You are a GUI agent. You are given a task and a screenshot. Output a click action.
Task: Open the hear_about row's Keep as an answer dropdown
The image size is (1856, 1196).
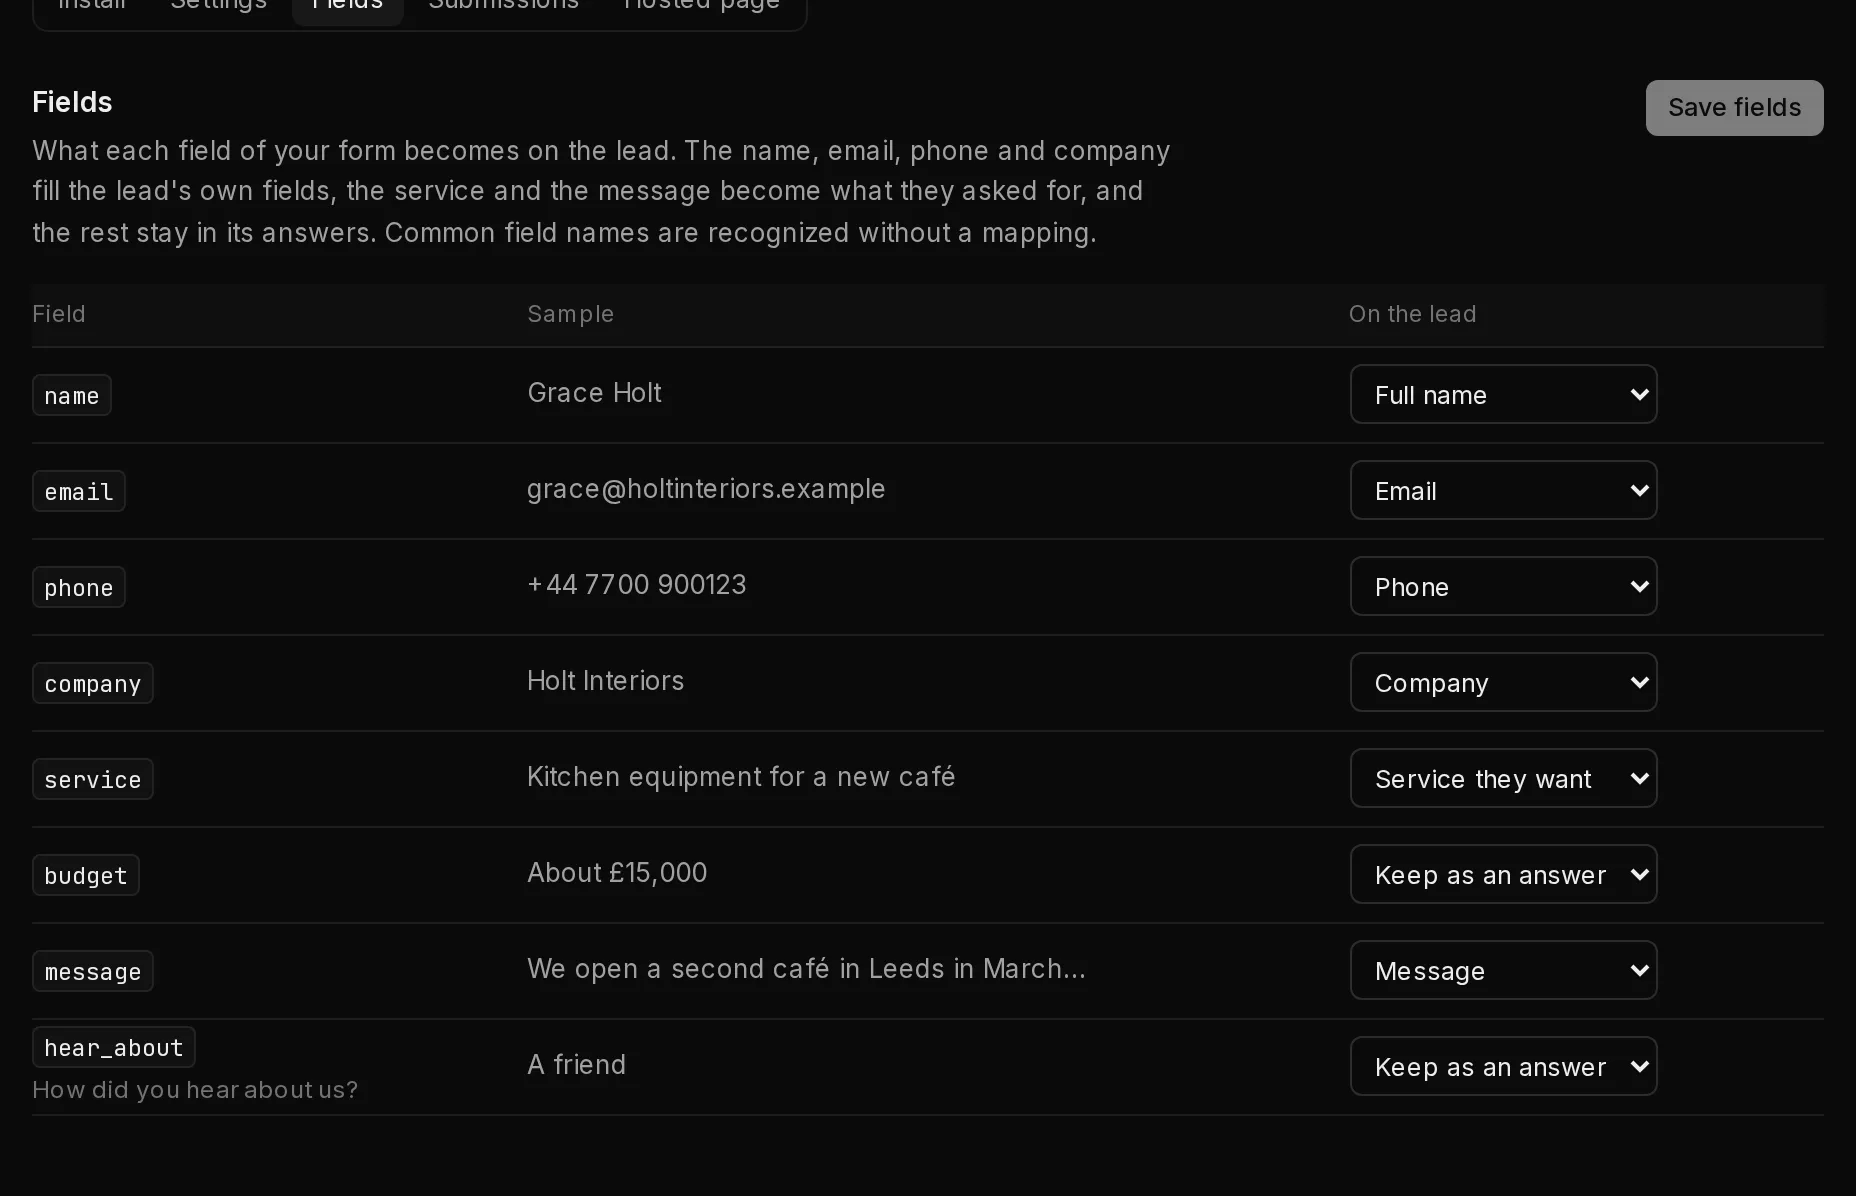pos(1503,1066)
